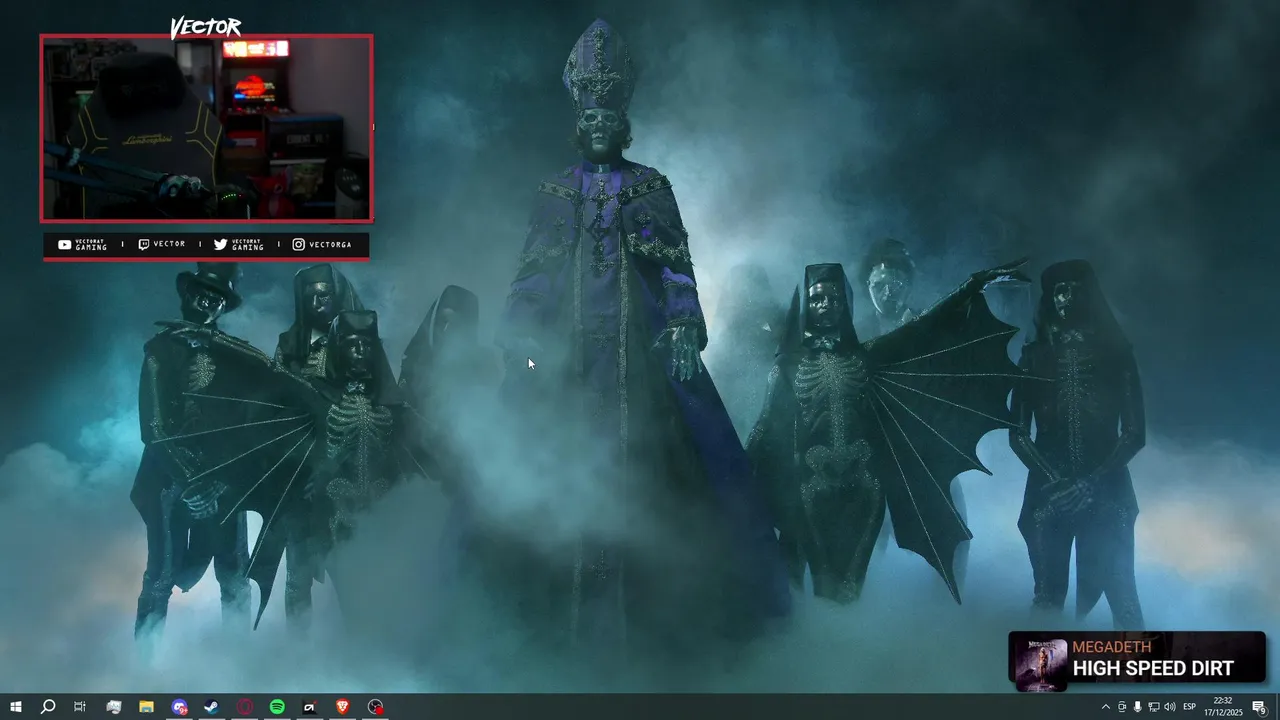Open the volume speaker tray icon
The width and height of the screenshot is (1280, 720).
[1169, 707]
